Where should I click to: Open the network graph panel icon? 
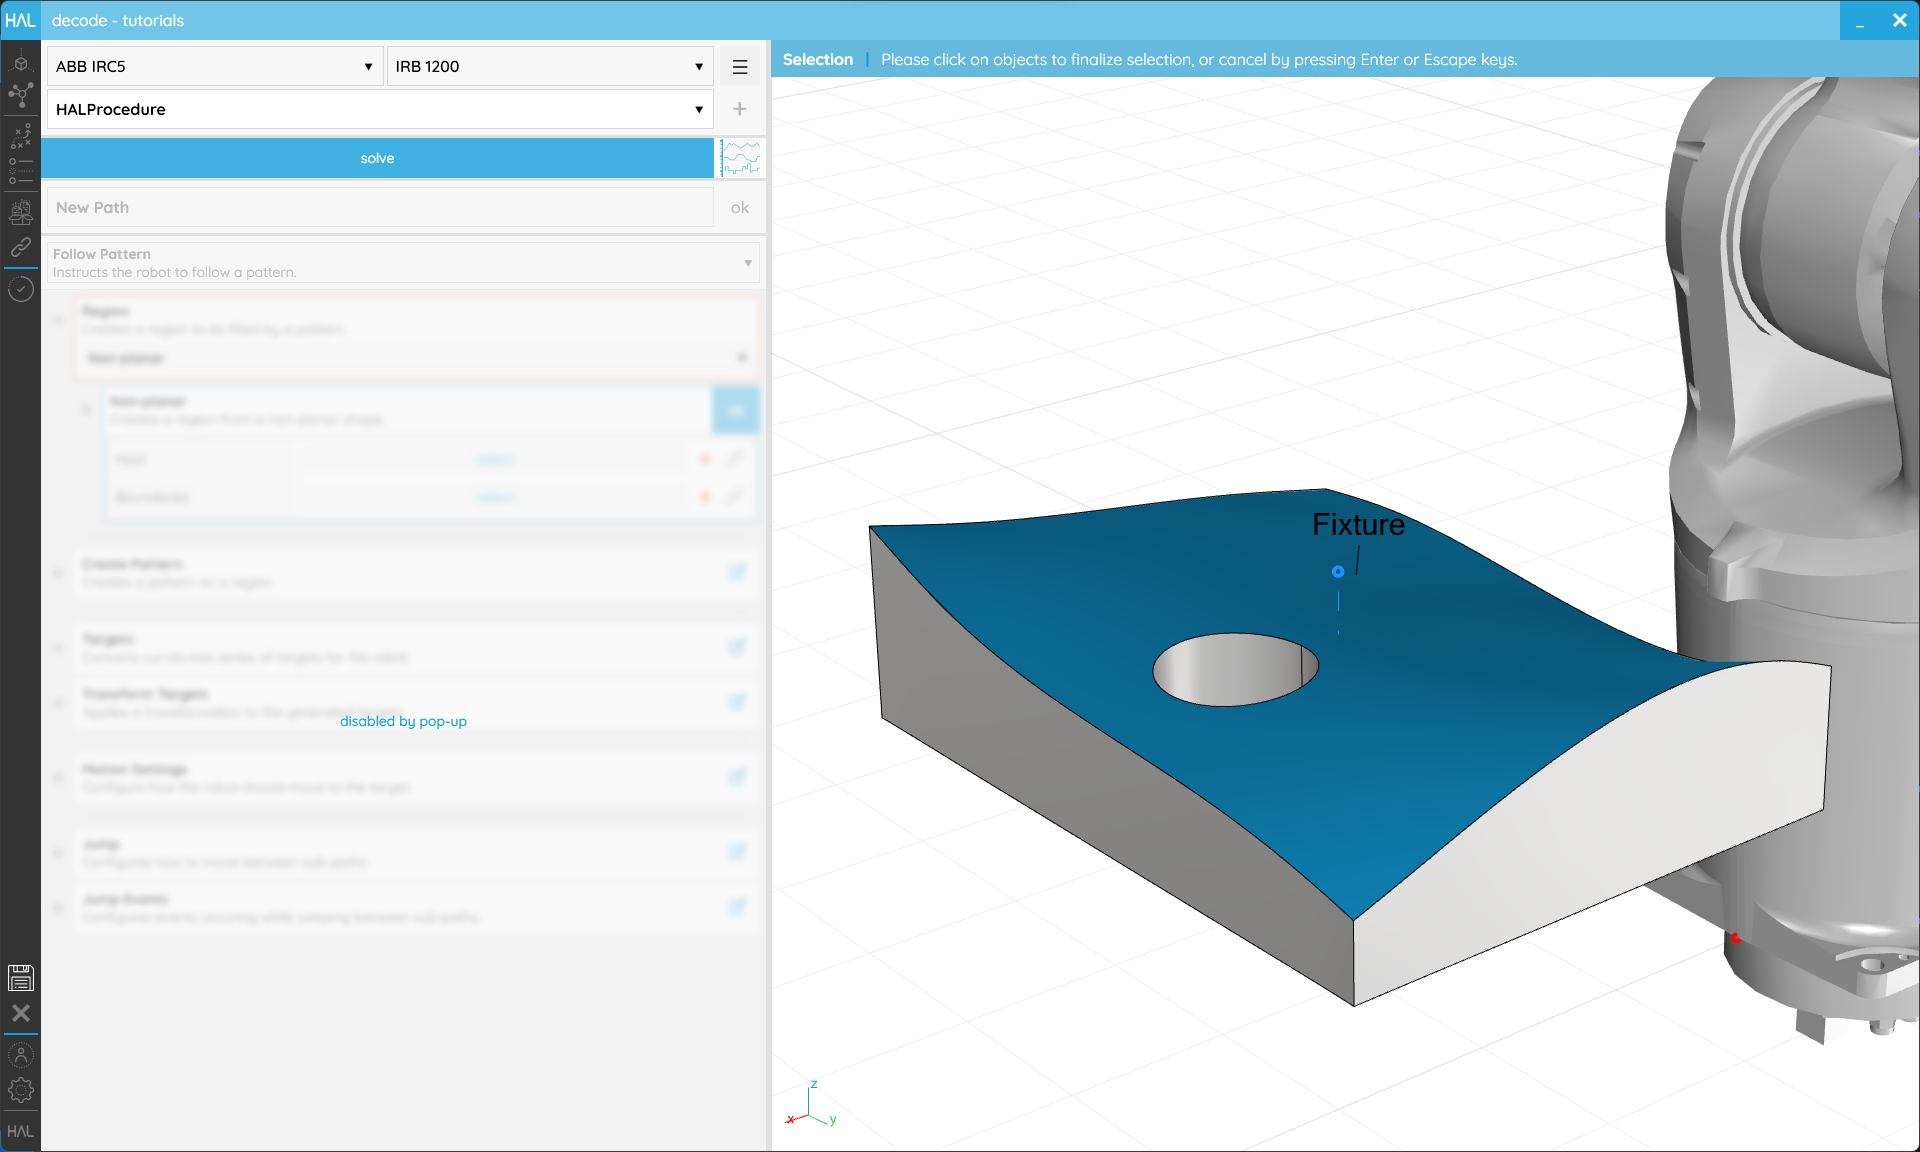pos(20,96)
